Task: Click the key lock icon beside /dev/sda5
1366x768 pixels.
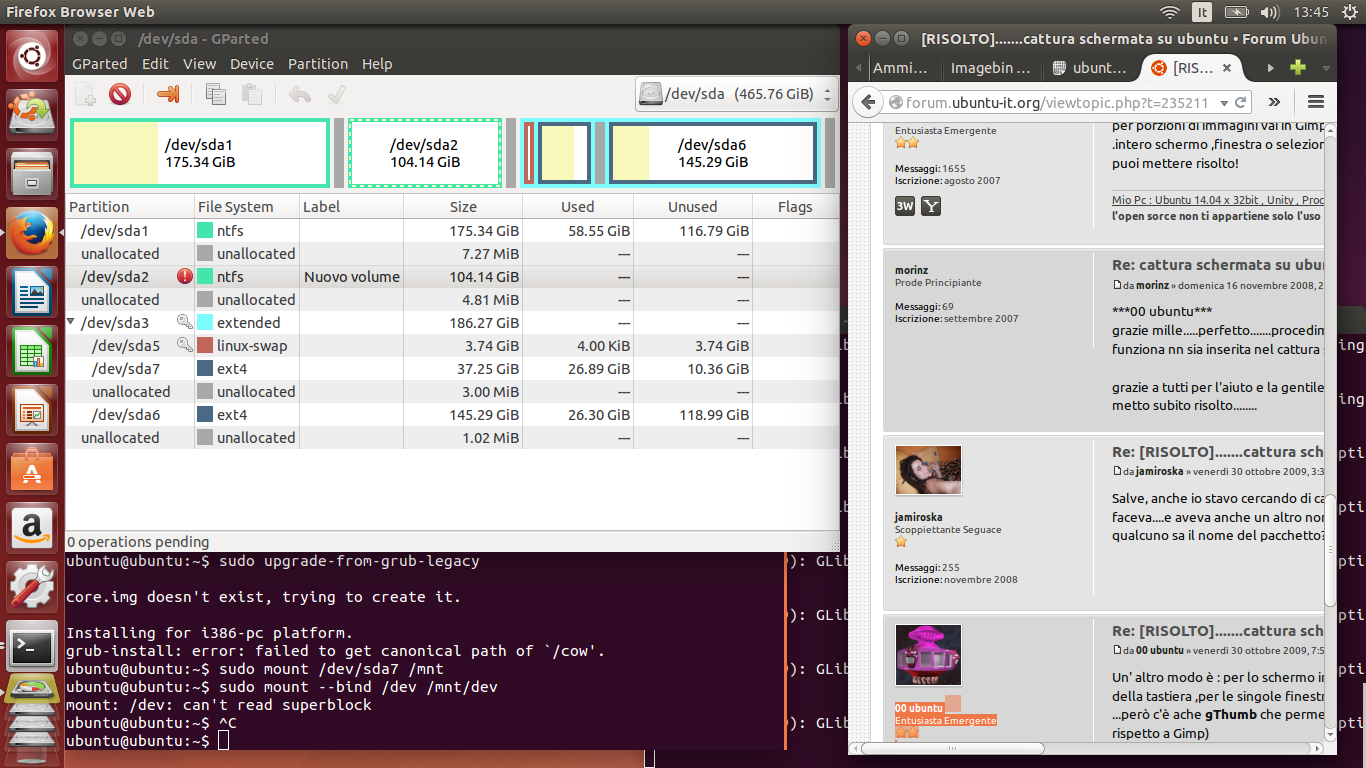Action: [185, 345]
